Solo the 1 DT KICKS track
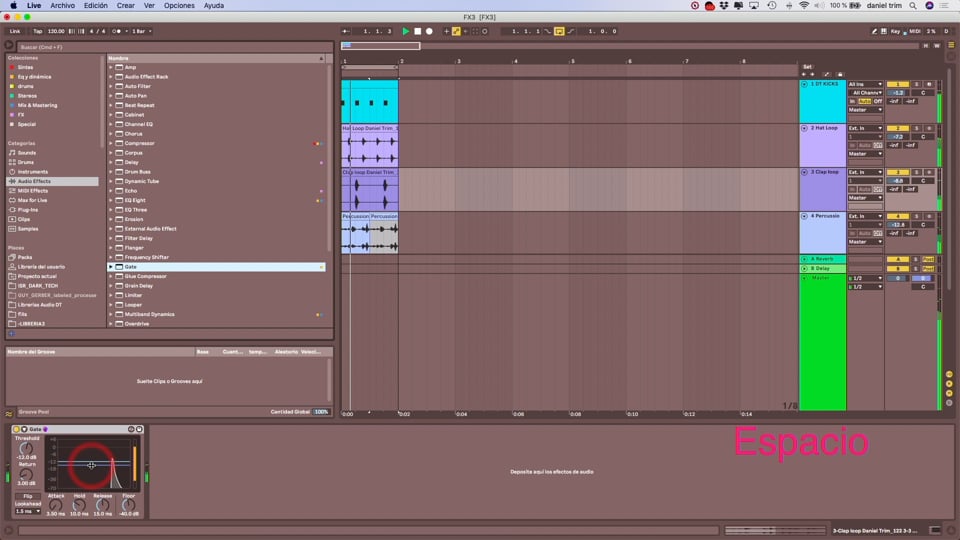 tap(917, 84)
